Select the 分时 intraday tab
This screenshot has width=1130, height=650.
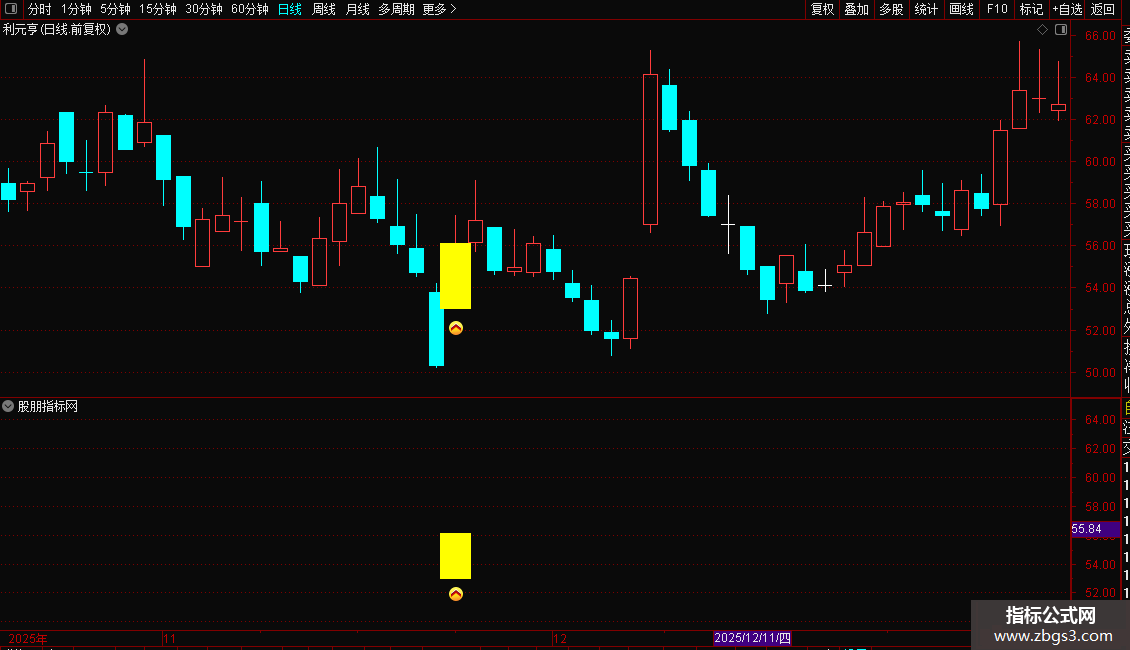39,9
